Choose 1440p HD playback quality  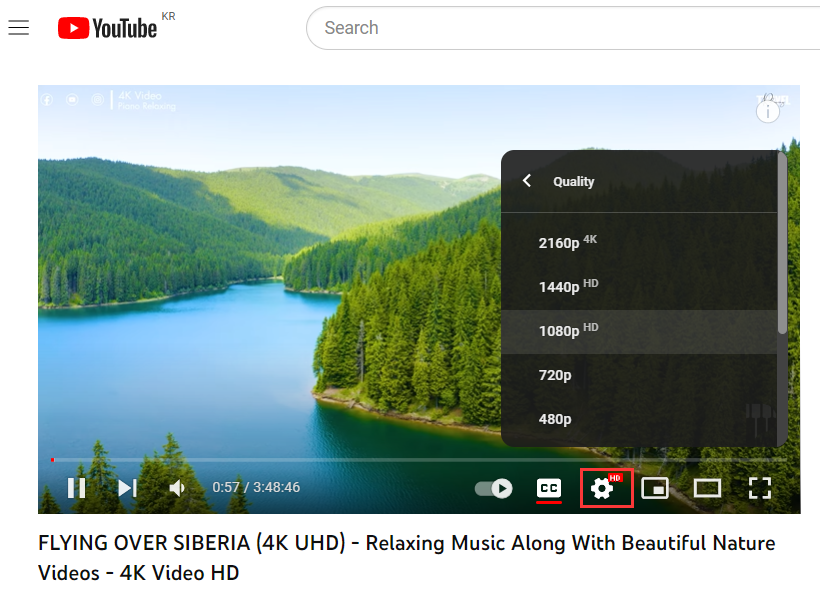pos(566,286)
